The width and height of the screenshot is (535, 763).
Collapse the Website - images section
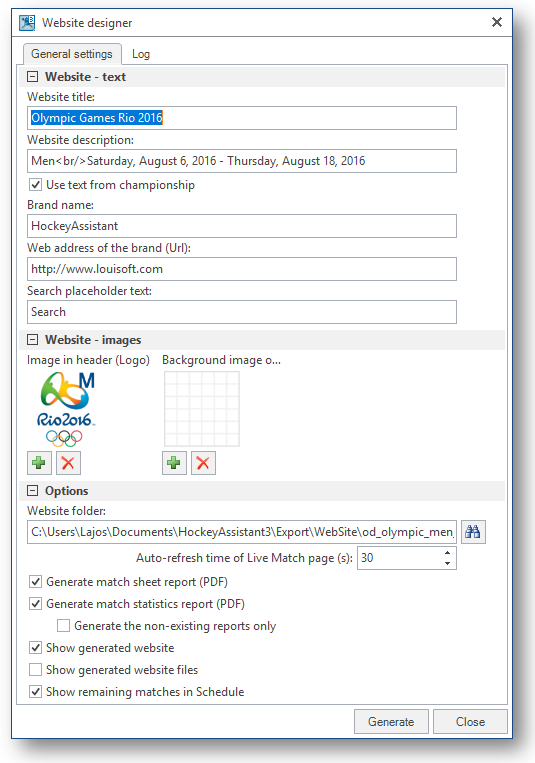(x=33, y=340)
